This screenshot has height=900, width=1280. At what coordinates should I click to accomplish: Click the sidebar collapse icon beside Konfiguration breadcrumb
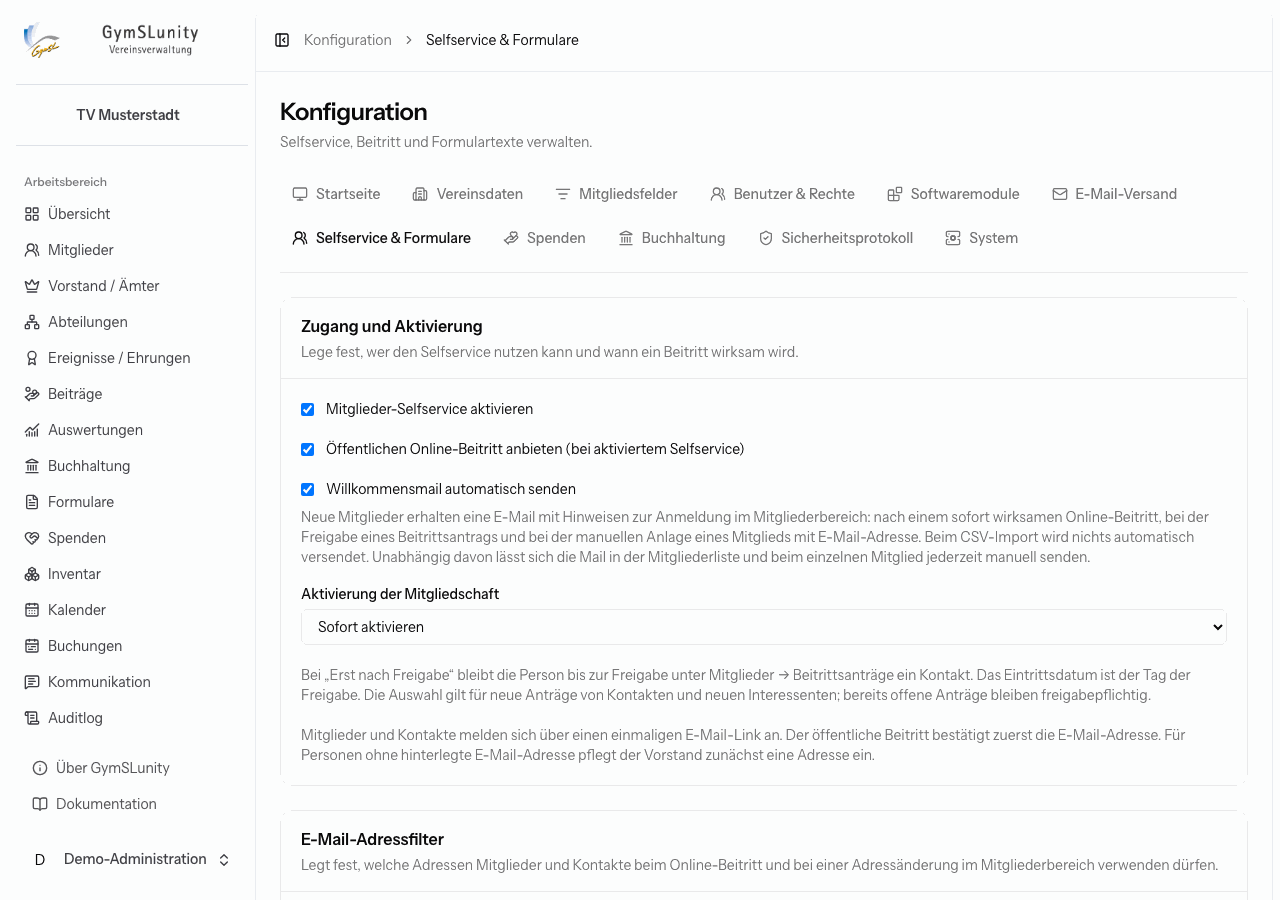pos(282,40)
